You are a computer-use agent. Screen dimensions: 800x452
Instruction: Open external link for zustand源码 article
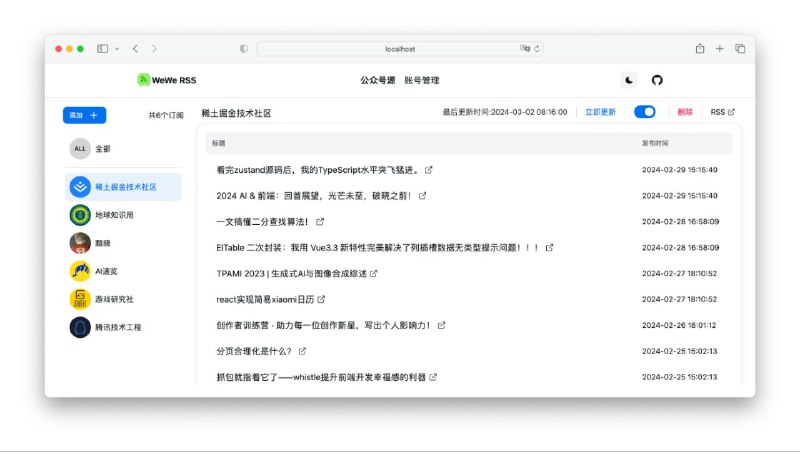(x=429, y=170)
